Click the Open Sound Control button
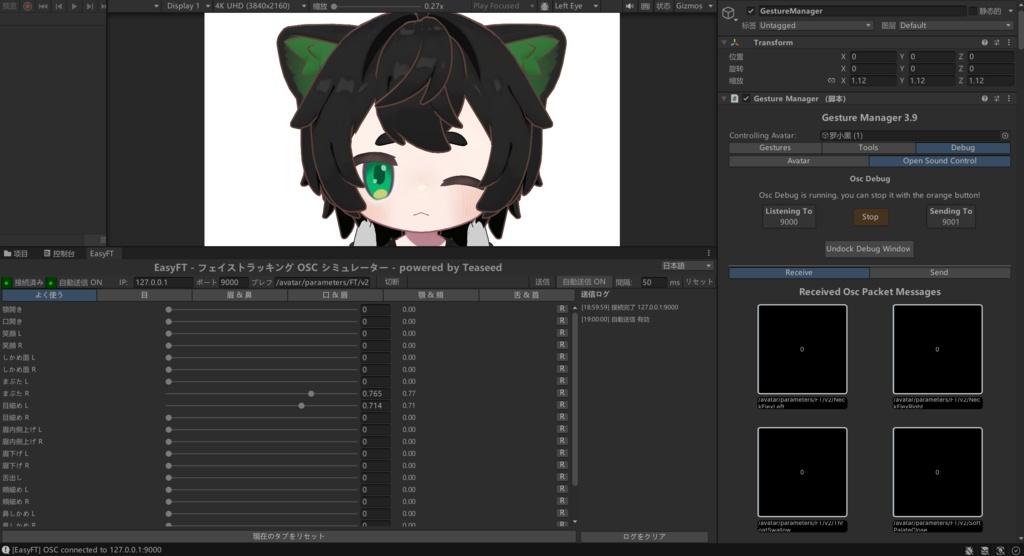 point(940,161)
